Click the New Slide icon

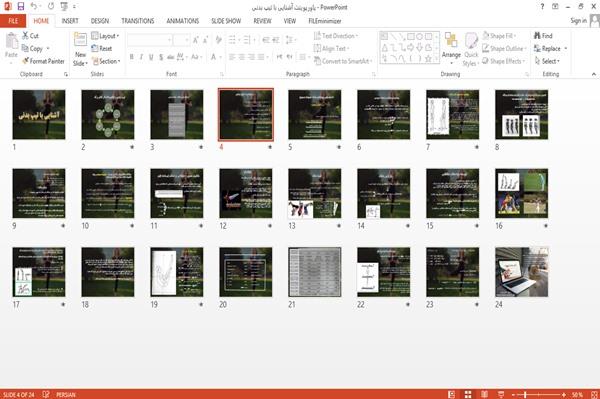[x=80, y=40]
